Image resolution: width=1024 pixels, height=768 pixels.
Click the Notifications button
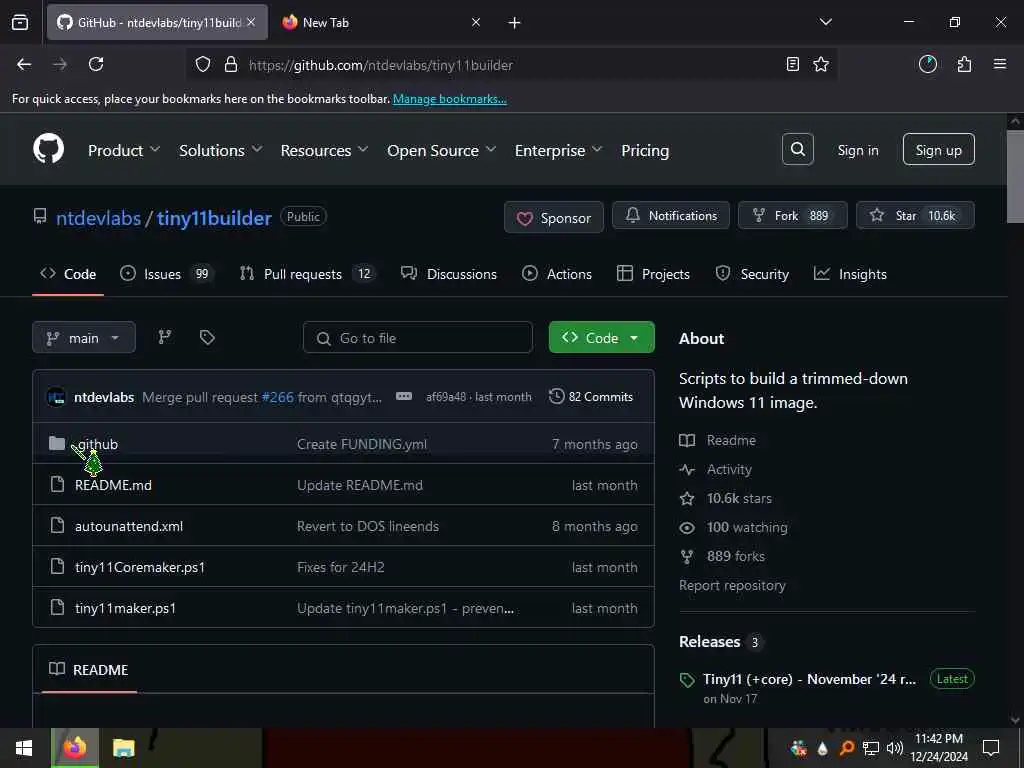(x=671, y=216)
